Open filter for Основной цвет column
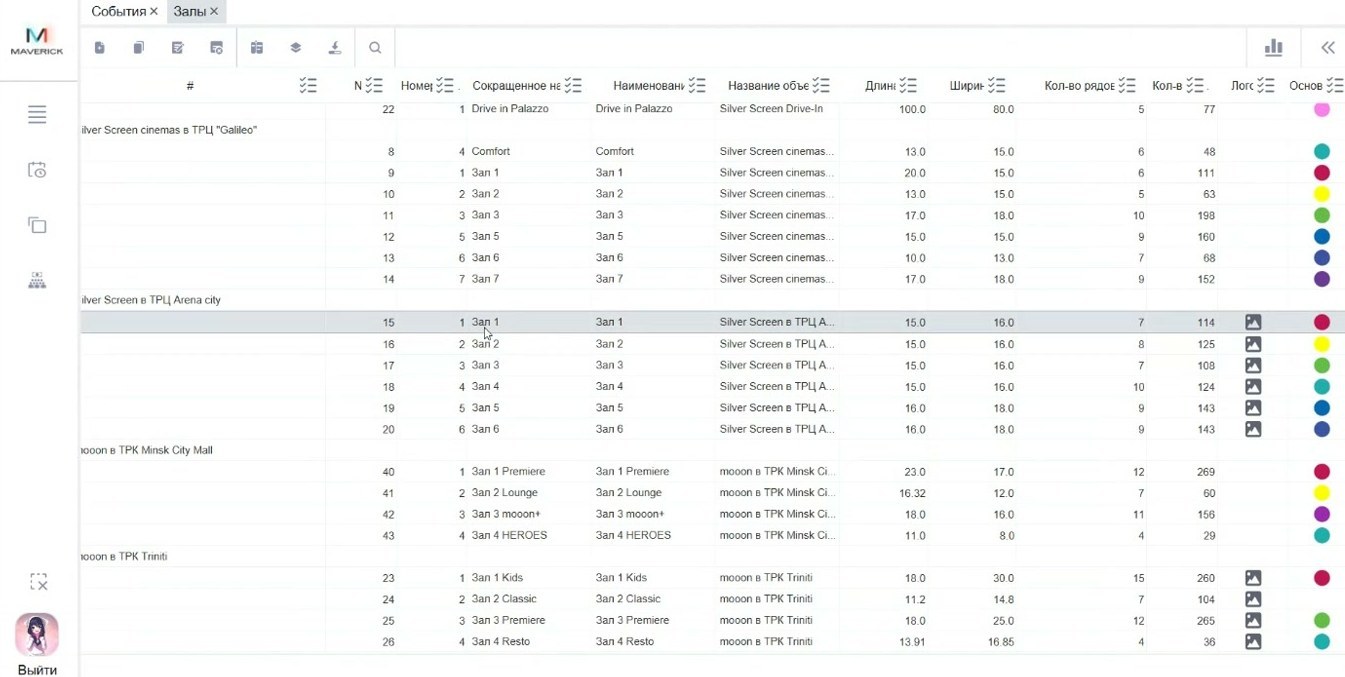The image size is (1345, 677). (x=1334, y=86)
